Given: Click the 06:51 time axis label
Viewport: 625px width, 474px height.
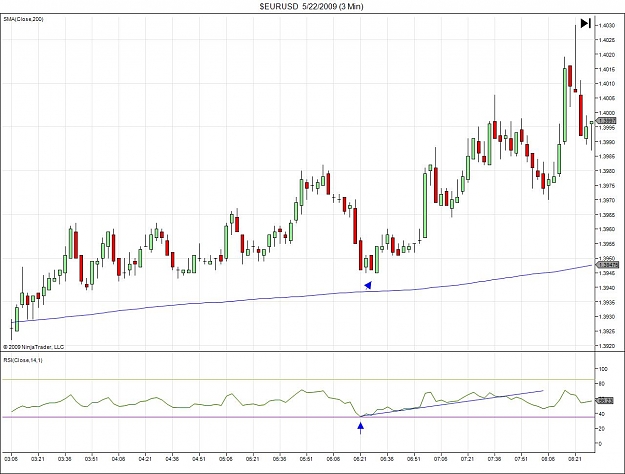Looking at the screenshot, I should tap(414, 459).
